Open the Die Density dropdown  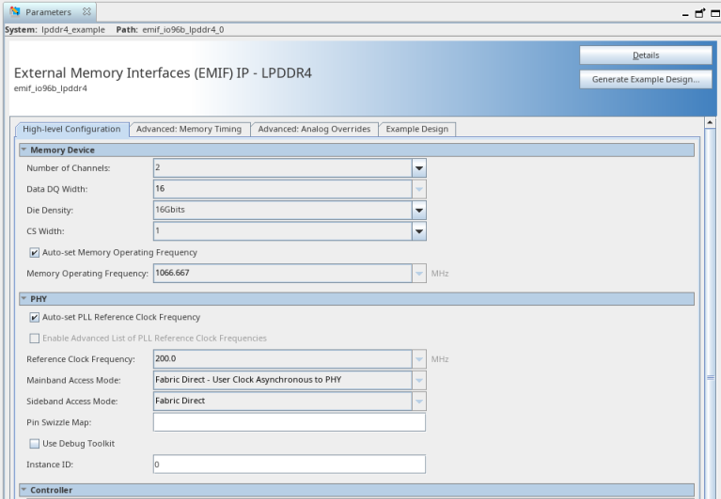pos(419,210)
